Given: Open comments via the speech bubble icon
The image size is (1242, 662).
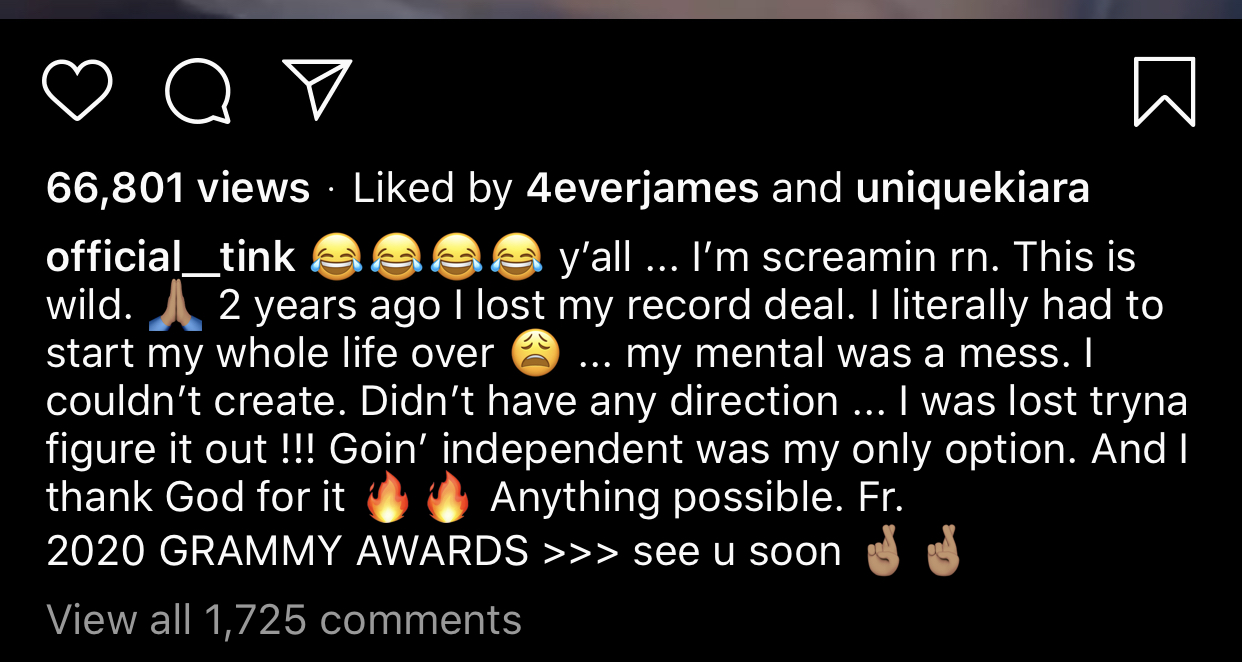Looking at the screenshot, I should pyautogui.click(x=198, y=91).
